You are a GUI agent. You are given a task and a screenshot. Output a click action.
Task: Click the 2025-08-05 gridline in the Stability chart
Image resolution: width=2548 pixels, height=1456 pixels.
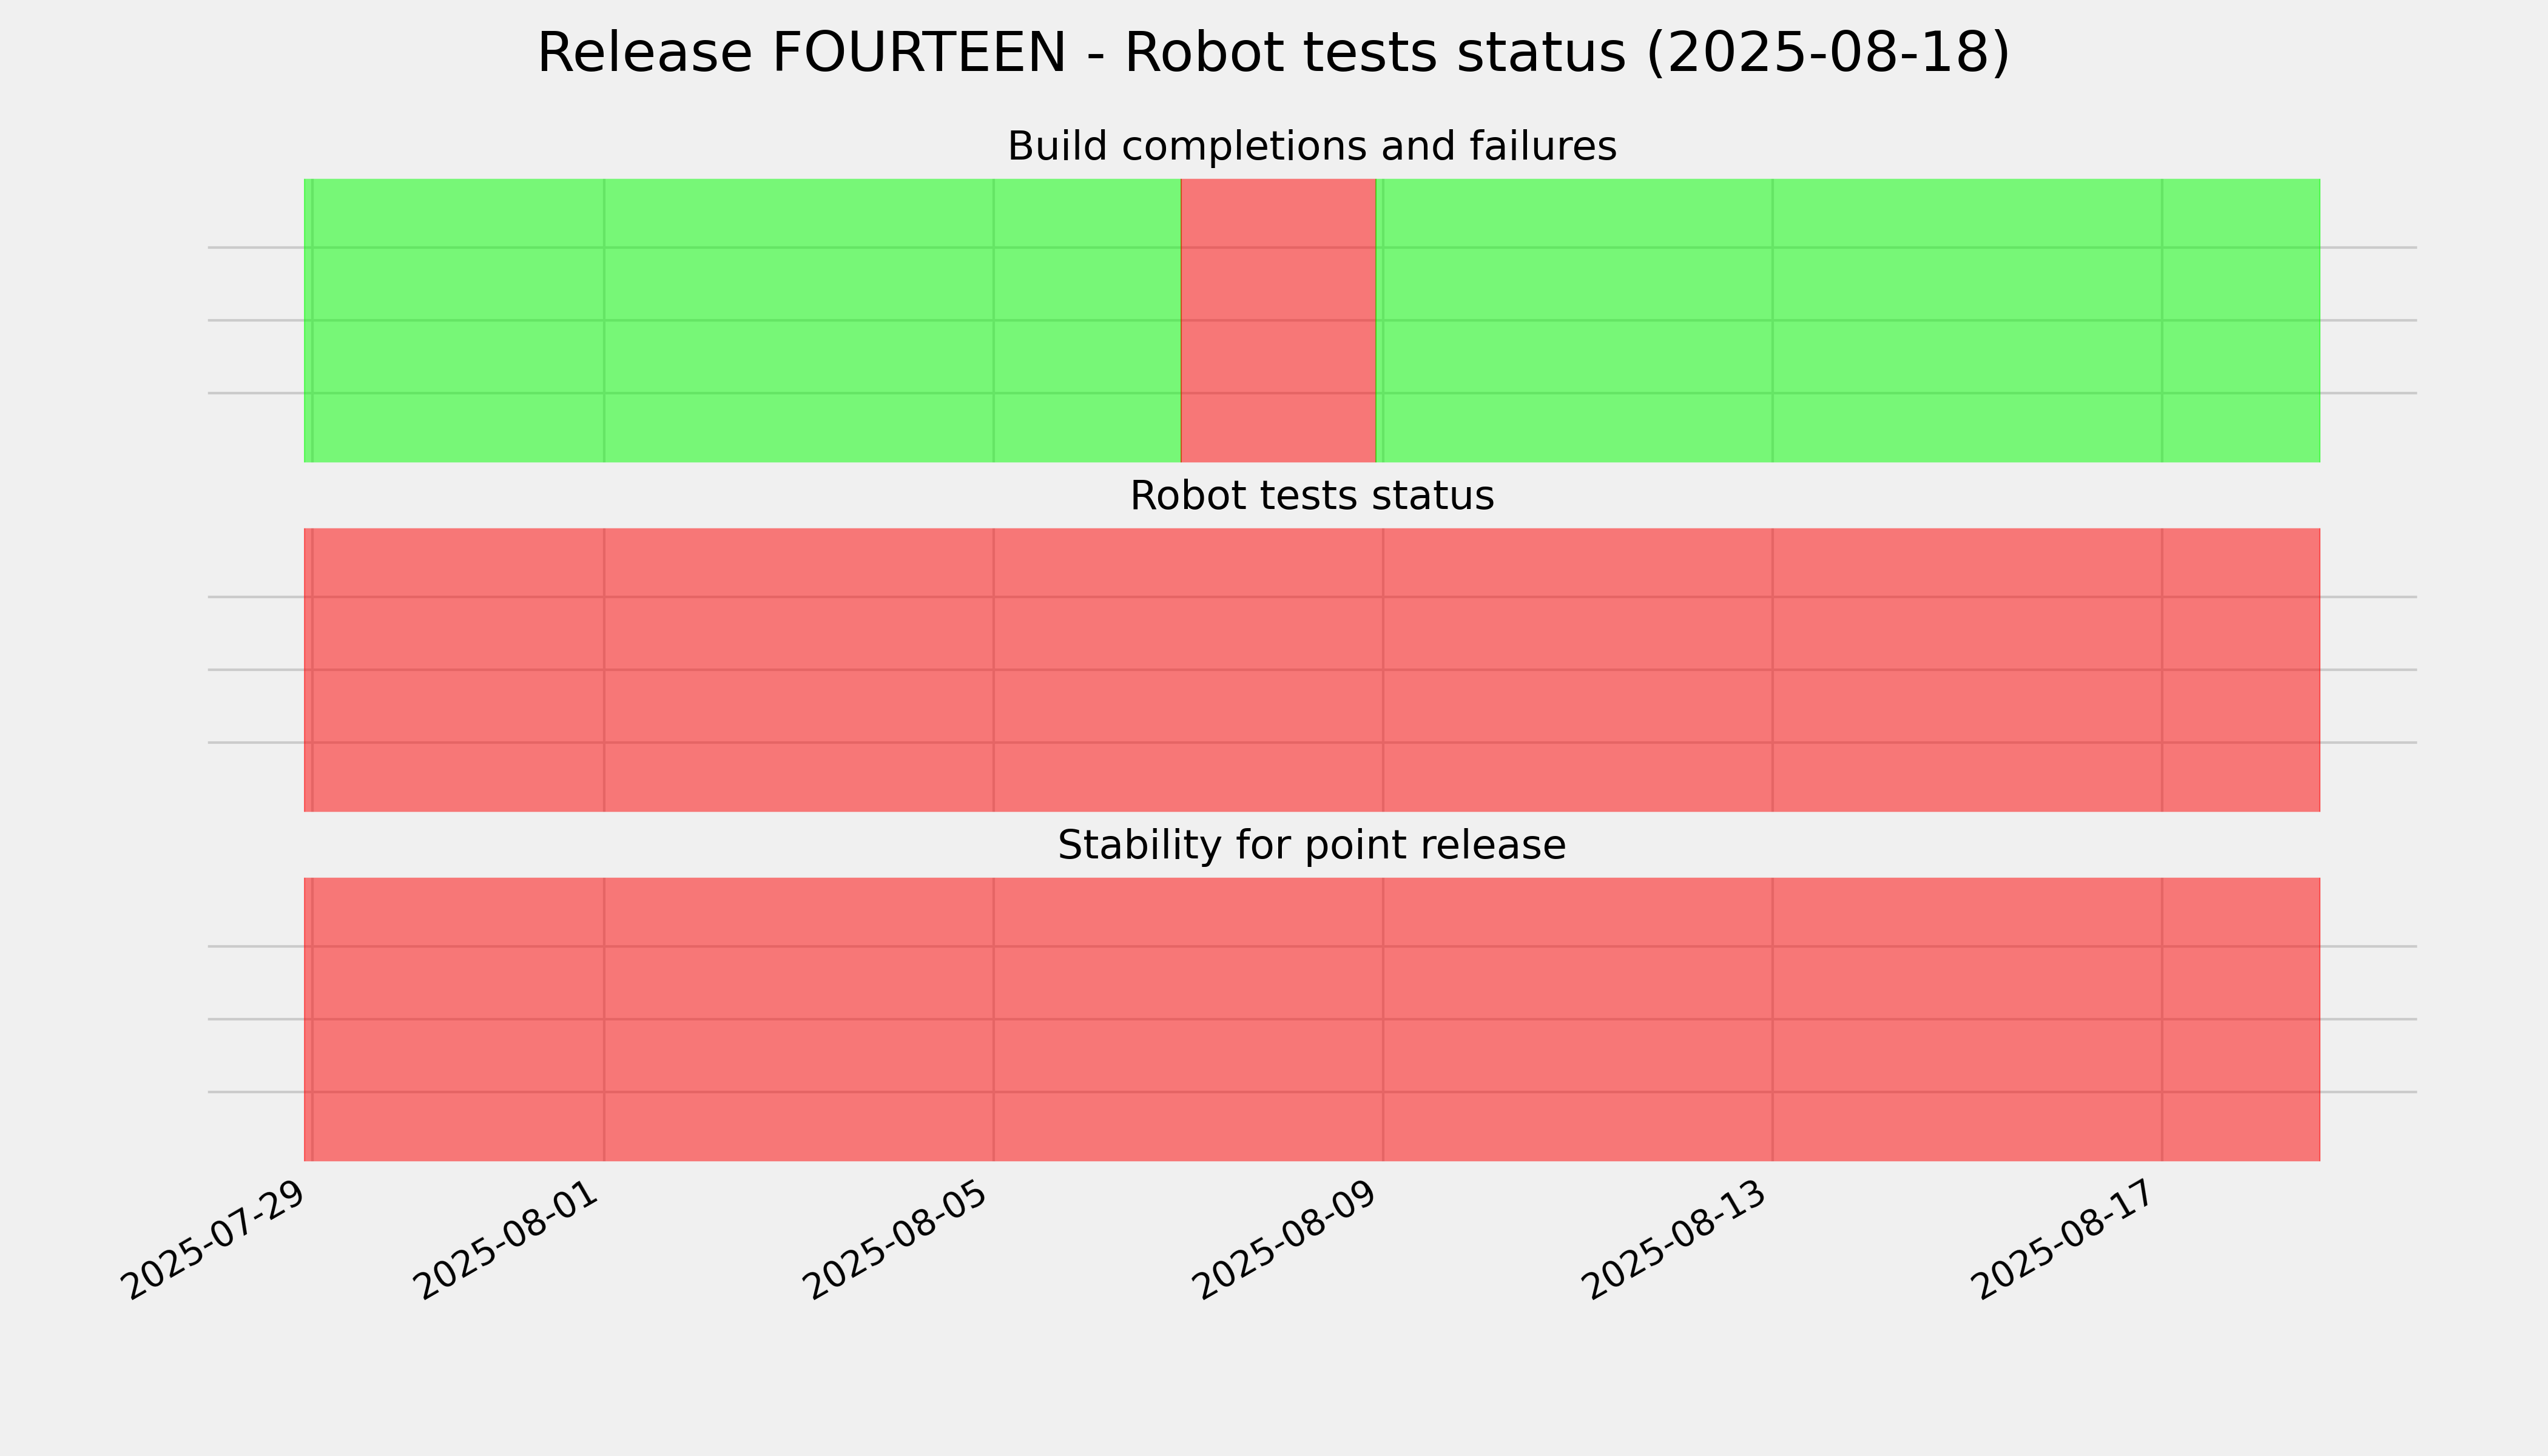[x=993, y=1019]
